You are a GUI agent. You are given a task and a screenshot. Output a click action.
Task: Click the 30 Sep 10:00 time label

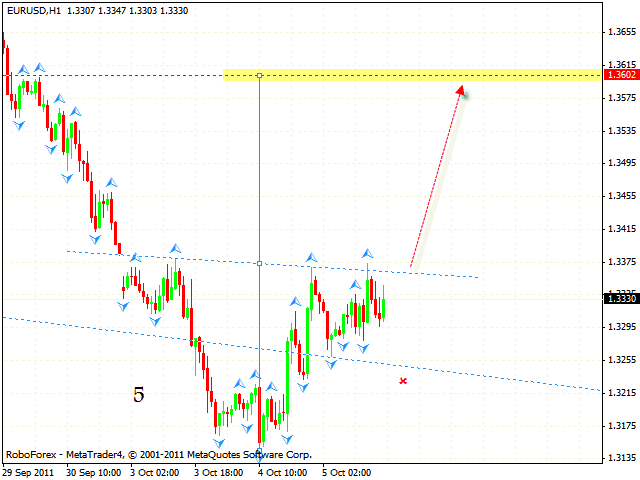93,471
